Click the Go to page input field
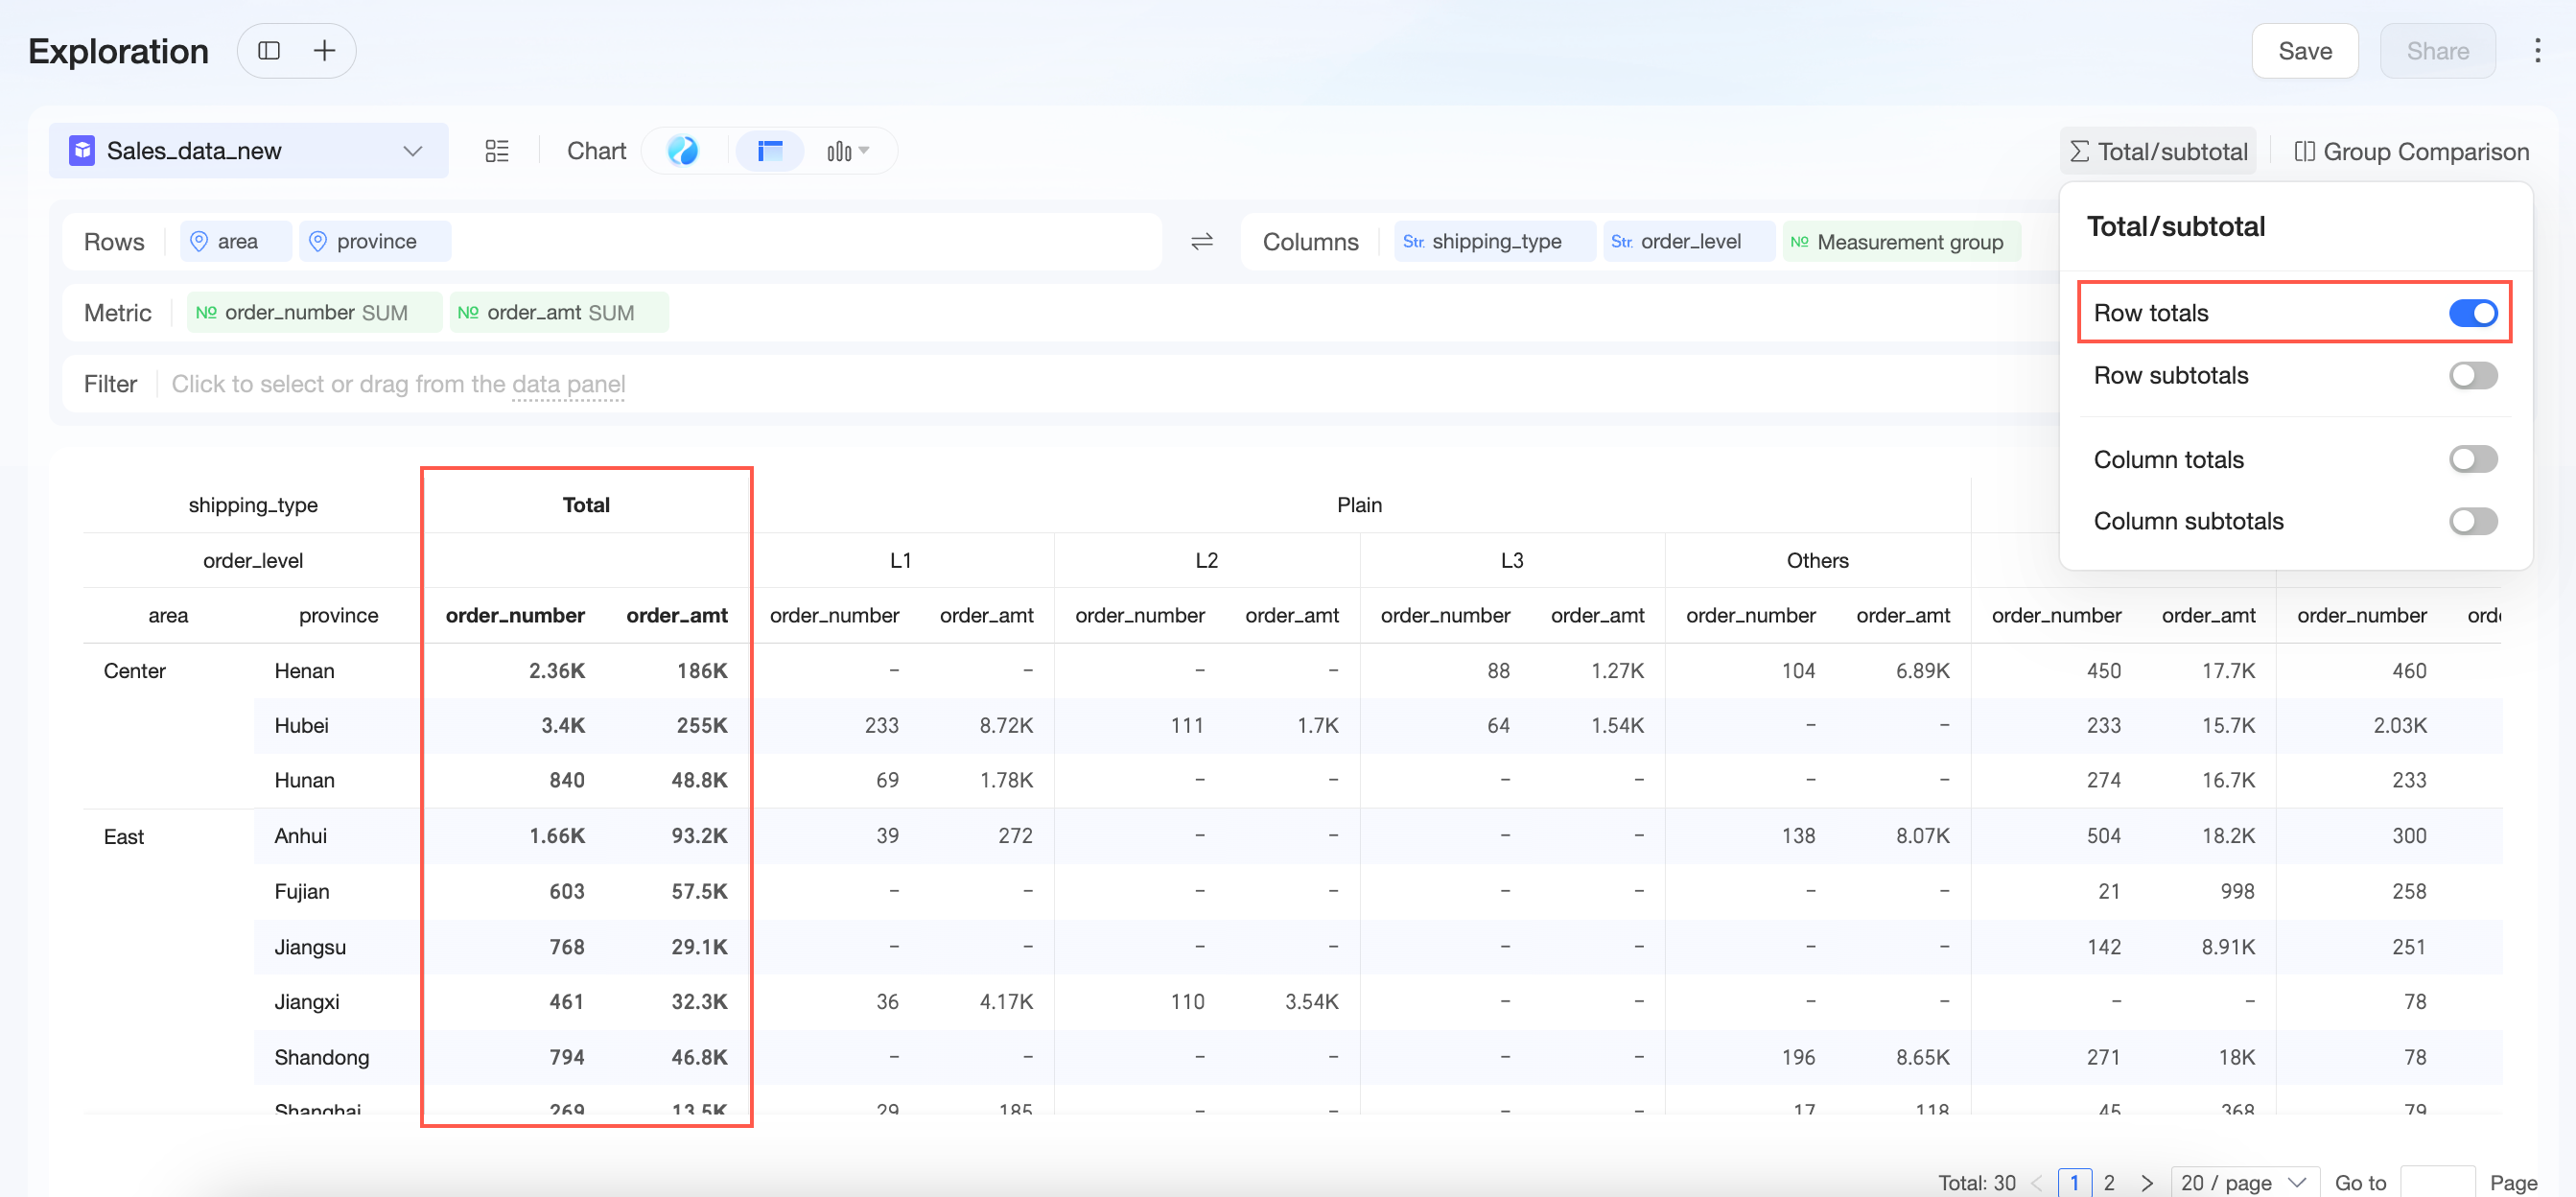The width and height of the screenshot is (2576, 1197). click(2438, 1183)
